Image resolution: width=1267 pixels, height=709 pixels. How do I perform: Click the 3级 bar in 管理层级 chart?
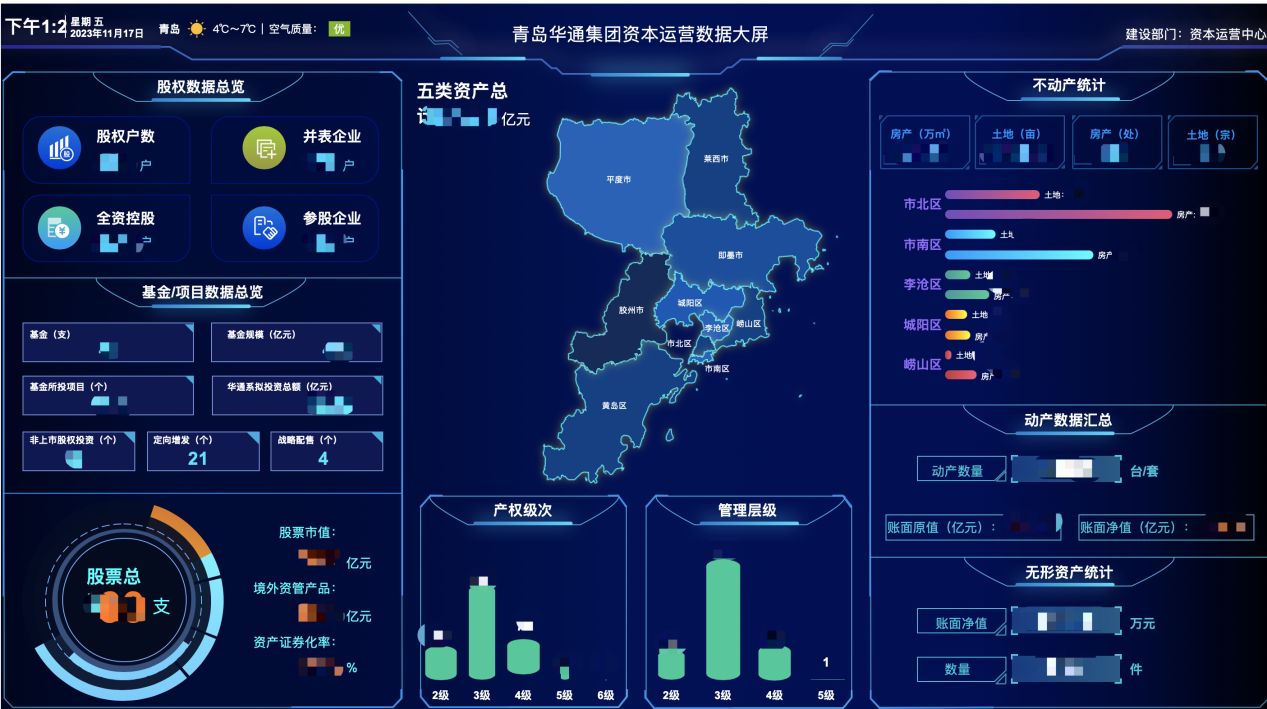tap(723, 620)
